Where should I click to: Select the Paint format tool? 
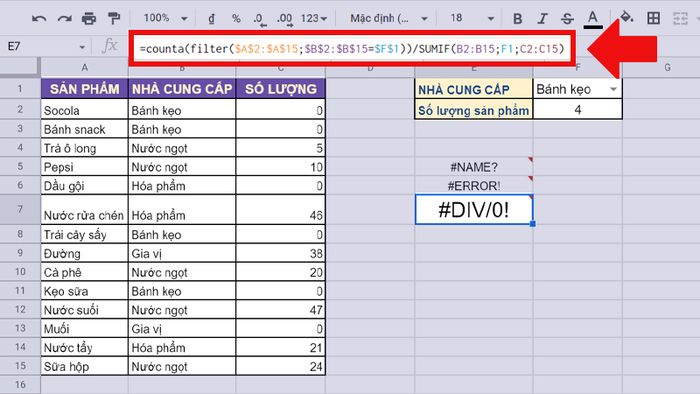click(x=114, y=18)
